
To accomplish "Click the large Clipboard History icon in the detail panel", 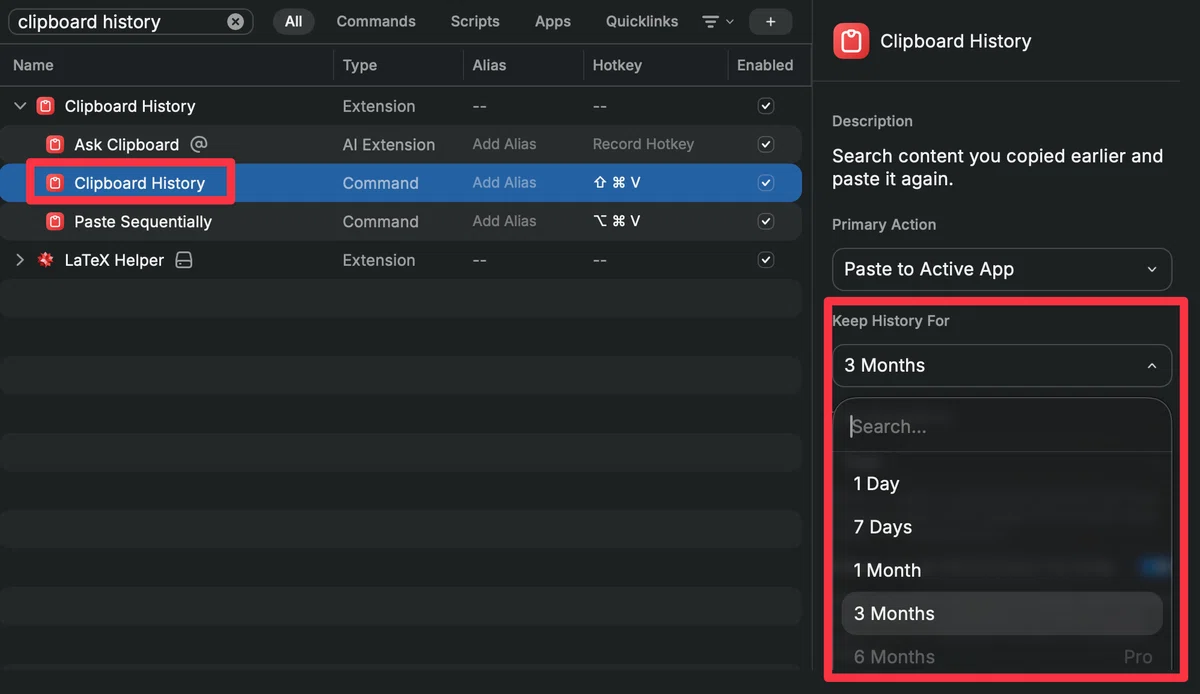I will [851, 41].
